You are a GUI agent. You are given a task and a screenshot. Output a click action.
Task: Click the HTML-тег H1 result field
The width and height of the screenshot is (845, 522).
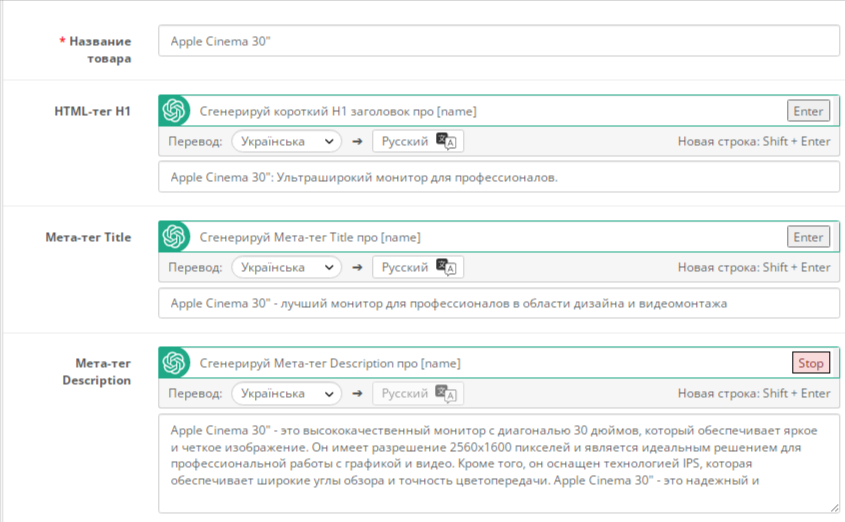pos(498,177)
